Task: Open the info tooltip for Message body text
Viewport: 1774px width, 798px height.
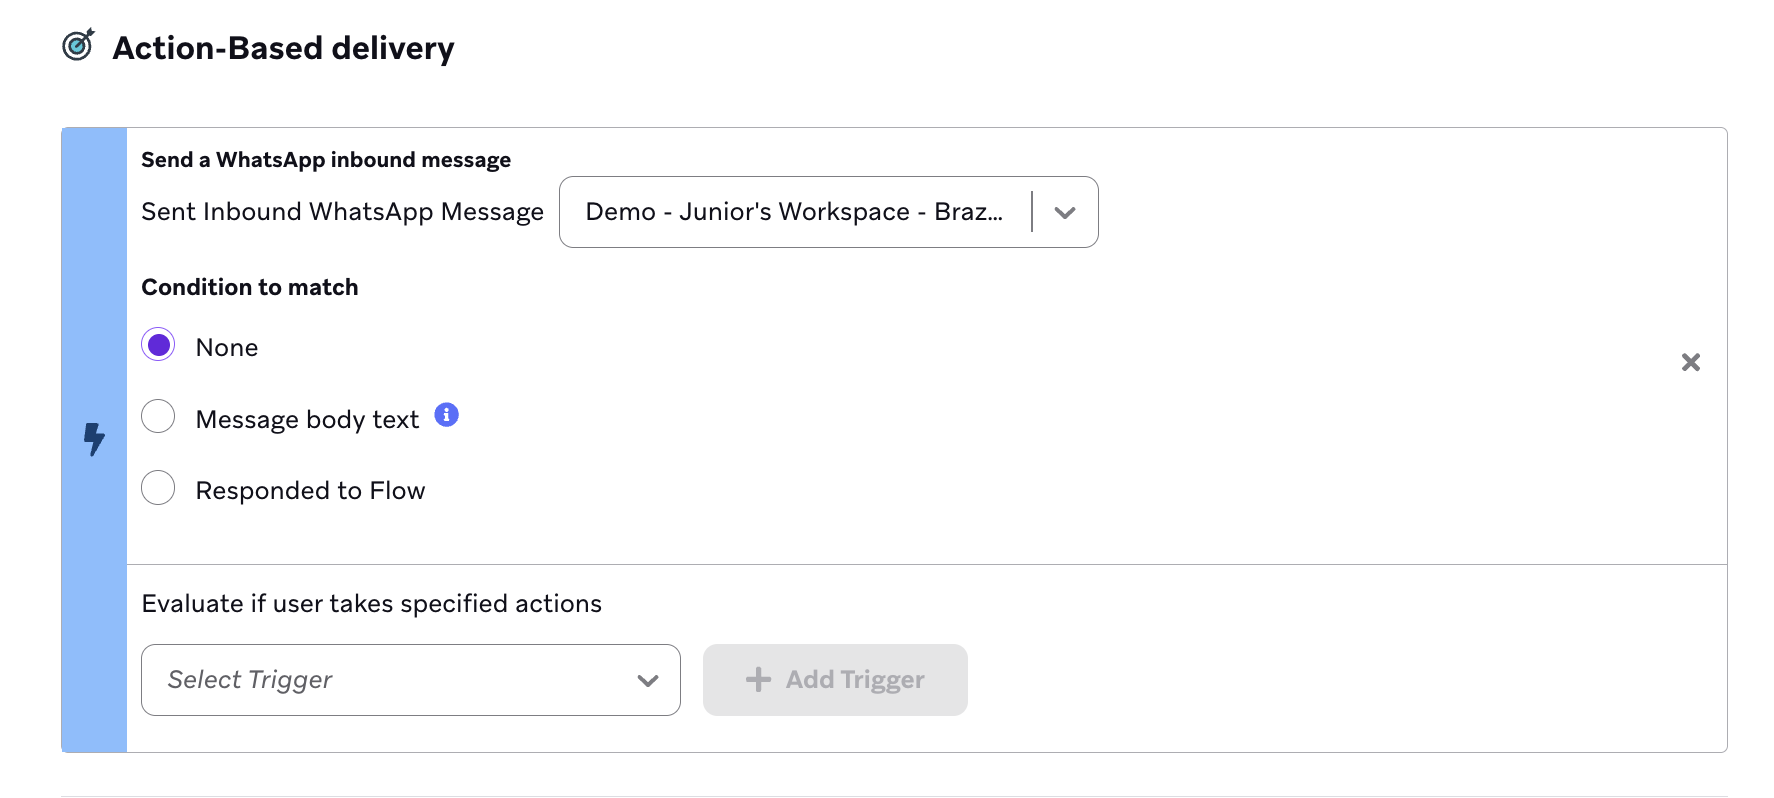Action: [446, 415]
